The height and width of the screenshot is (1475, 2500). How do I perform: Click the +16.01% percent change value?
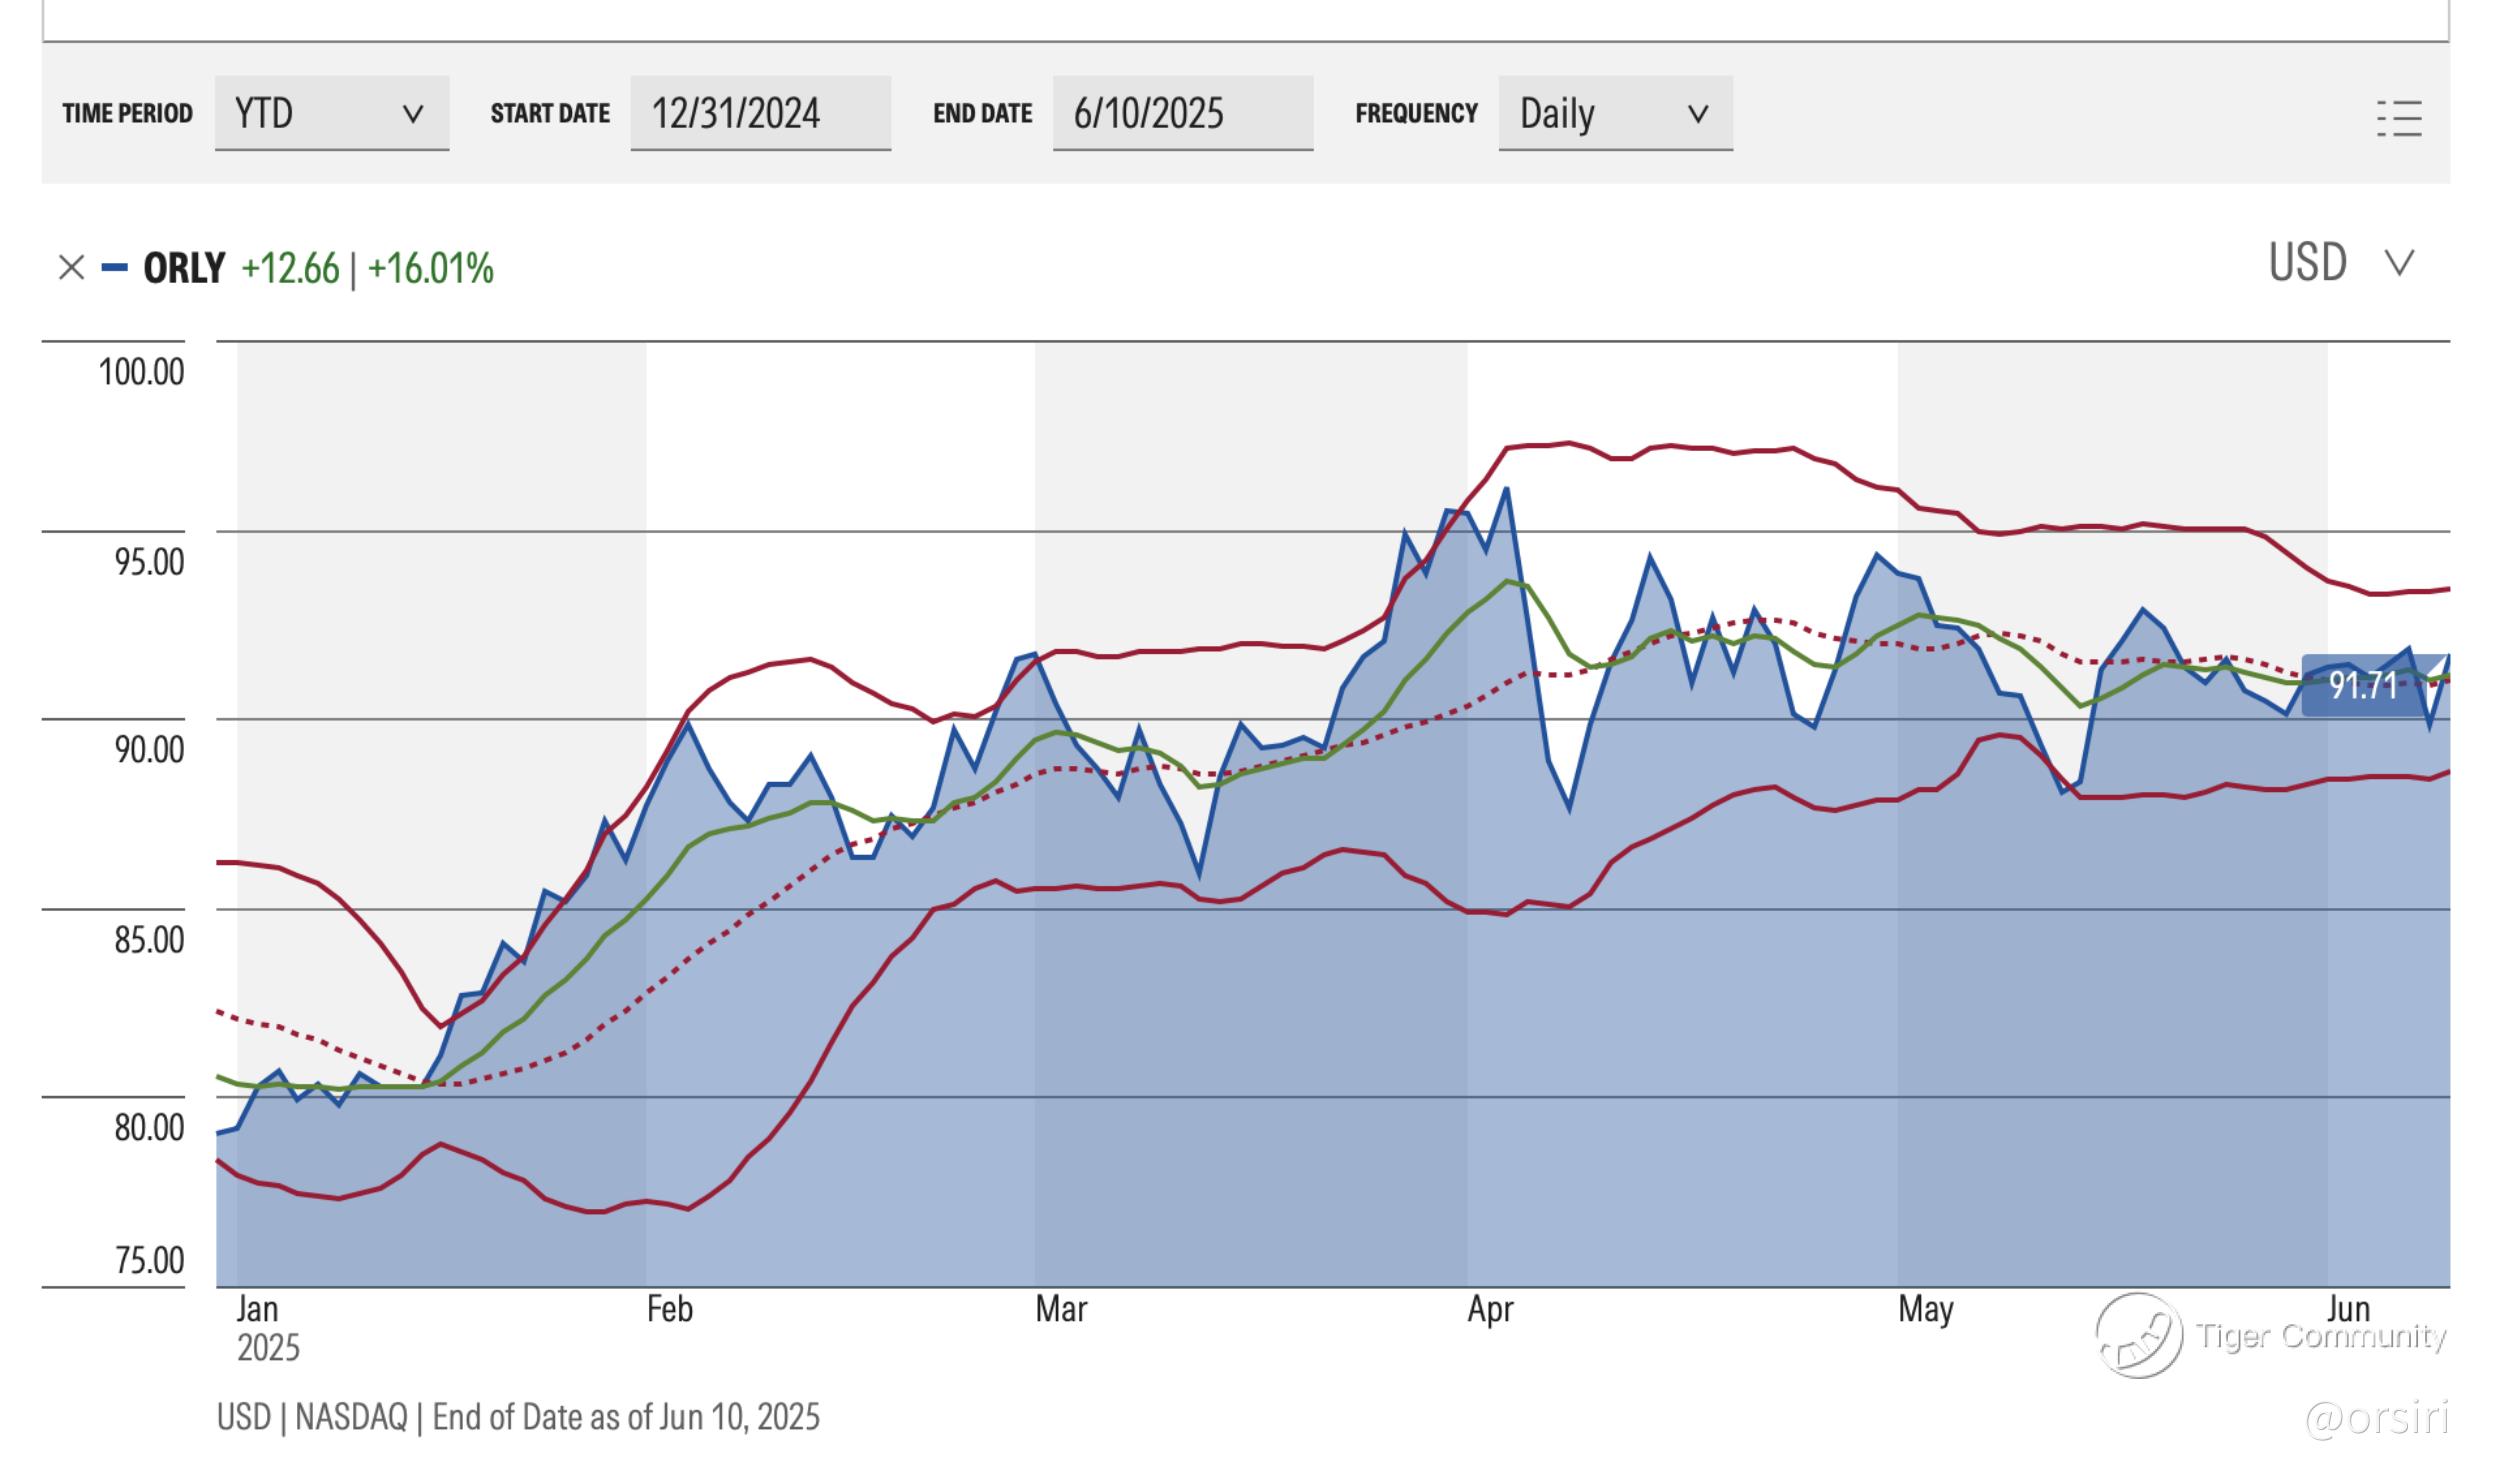[431, 268]
